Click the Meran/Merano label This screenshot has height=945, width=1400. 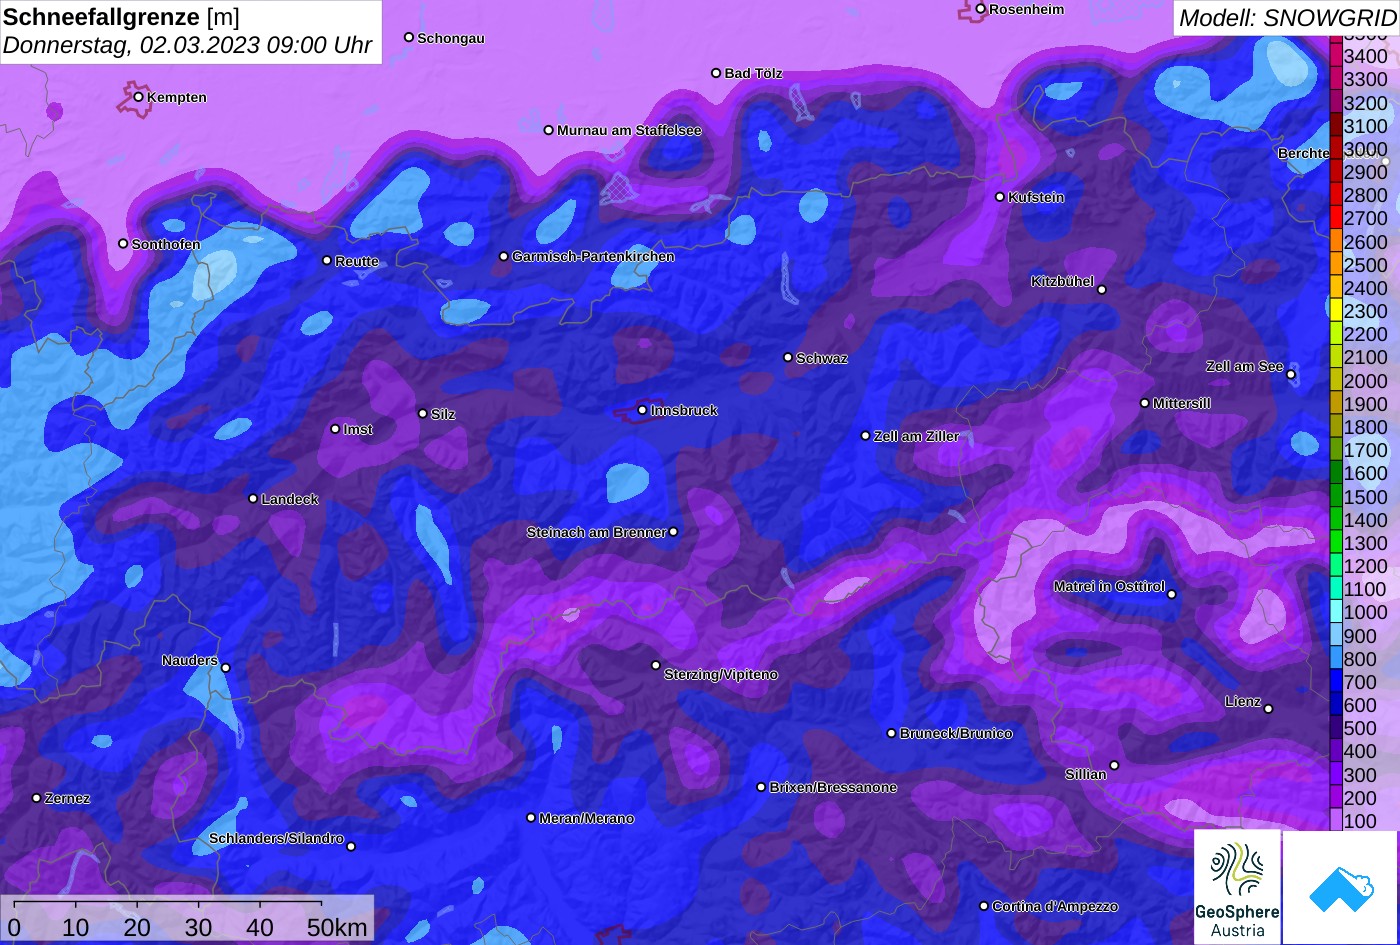[x=586, y=818]
